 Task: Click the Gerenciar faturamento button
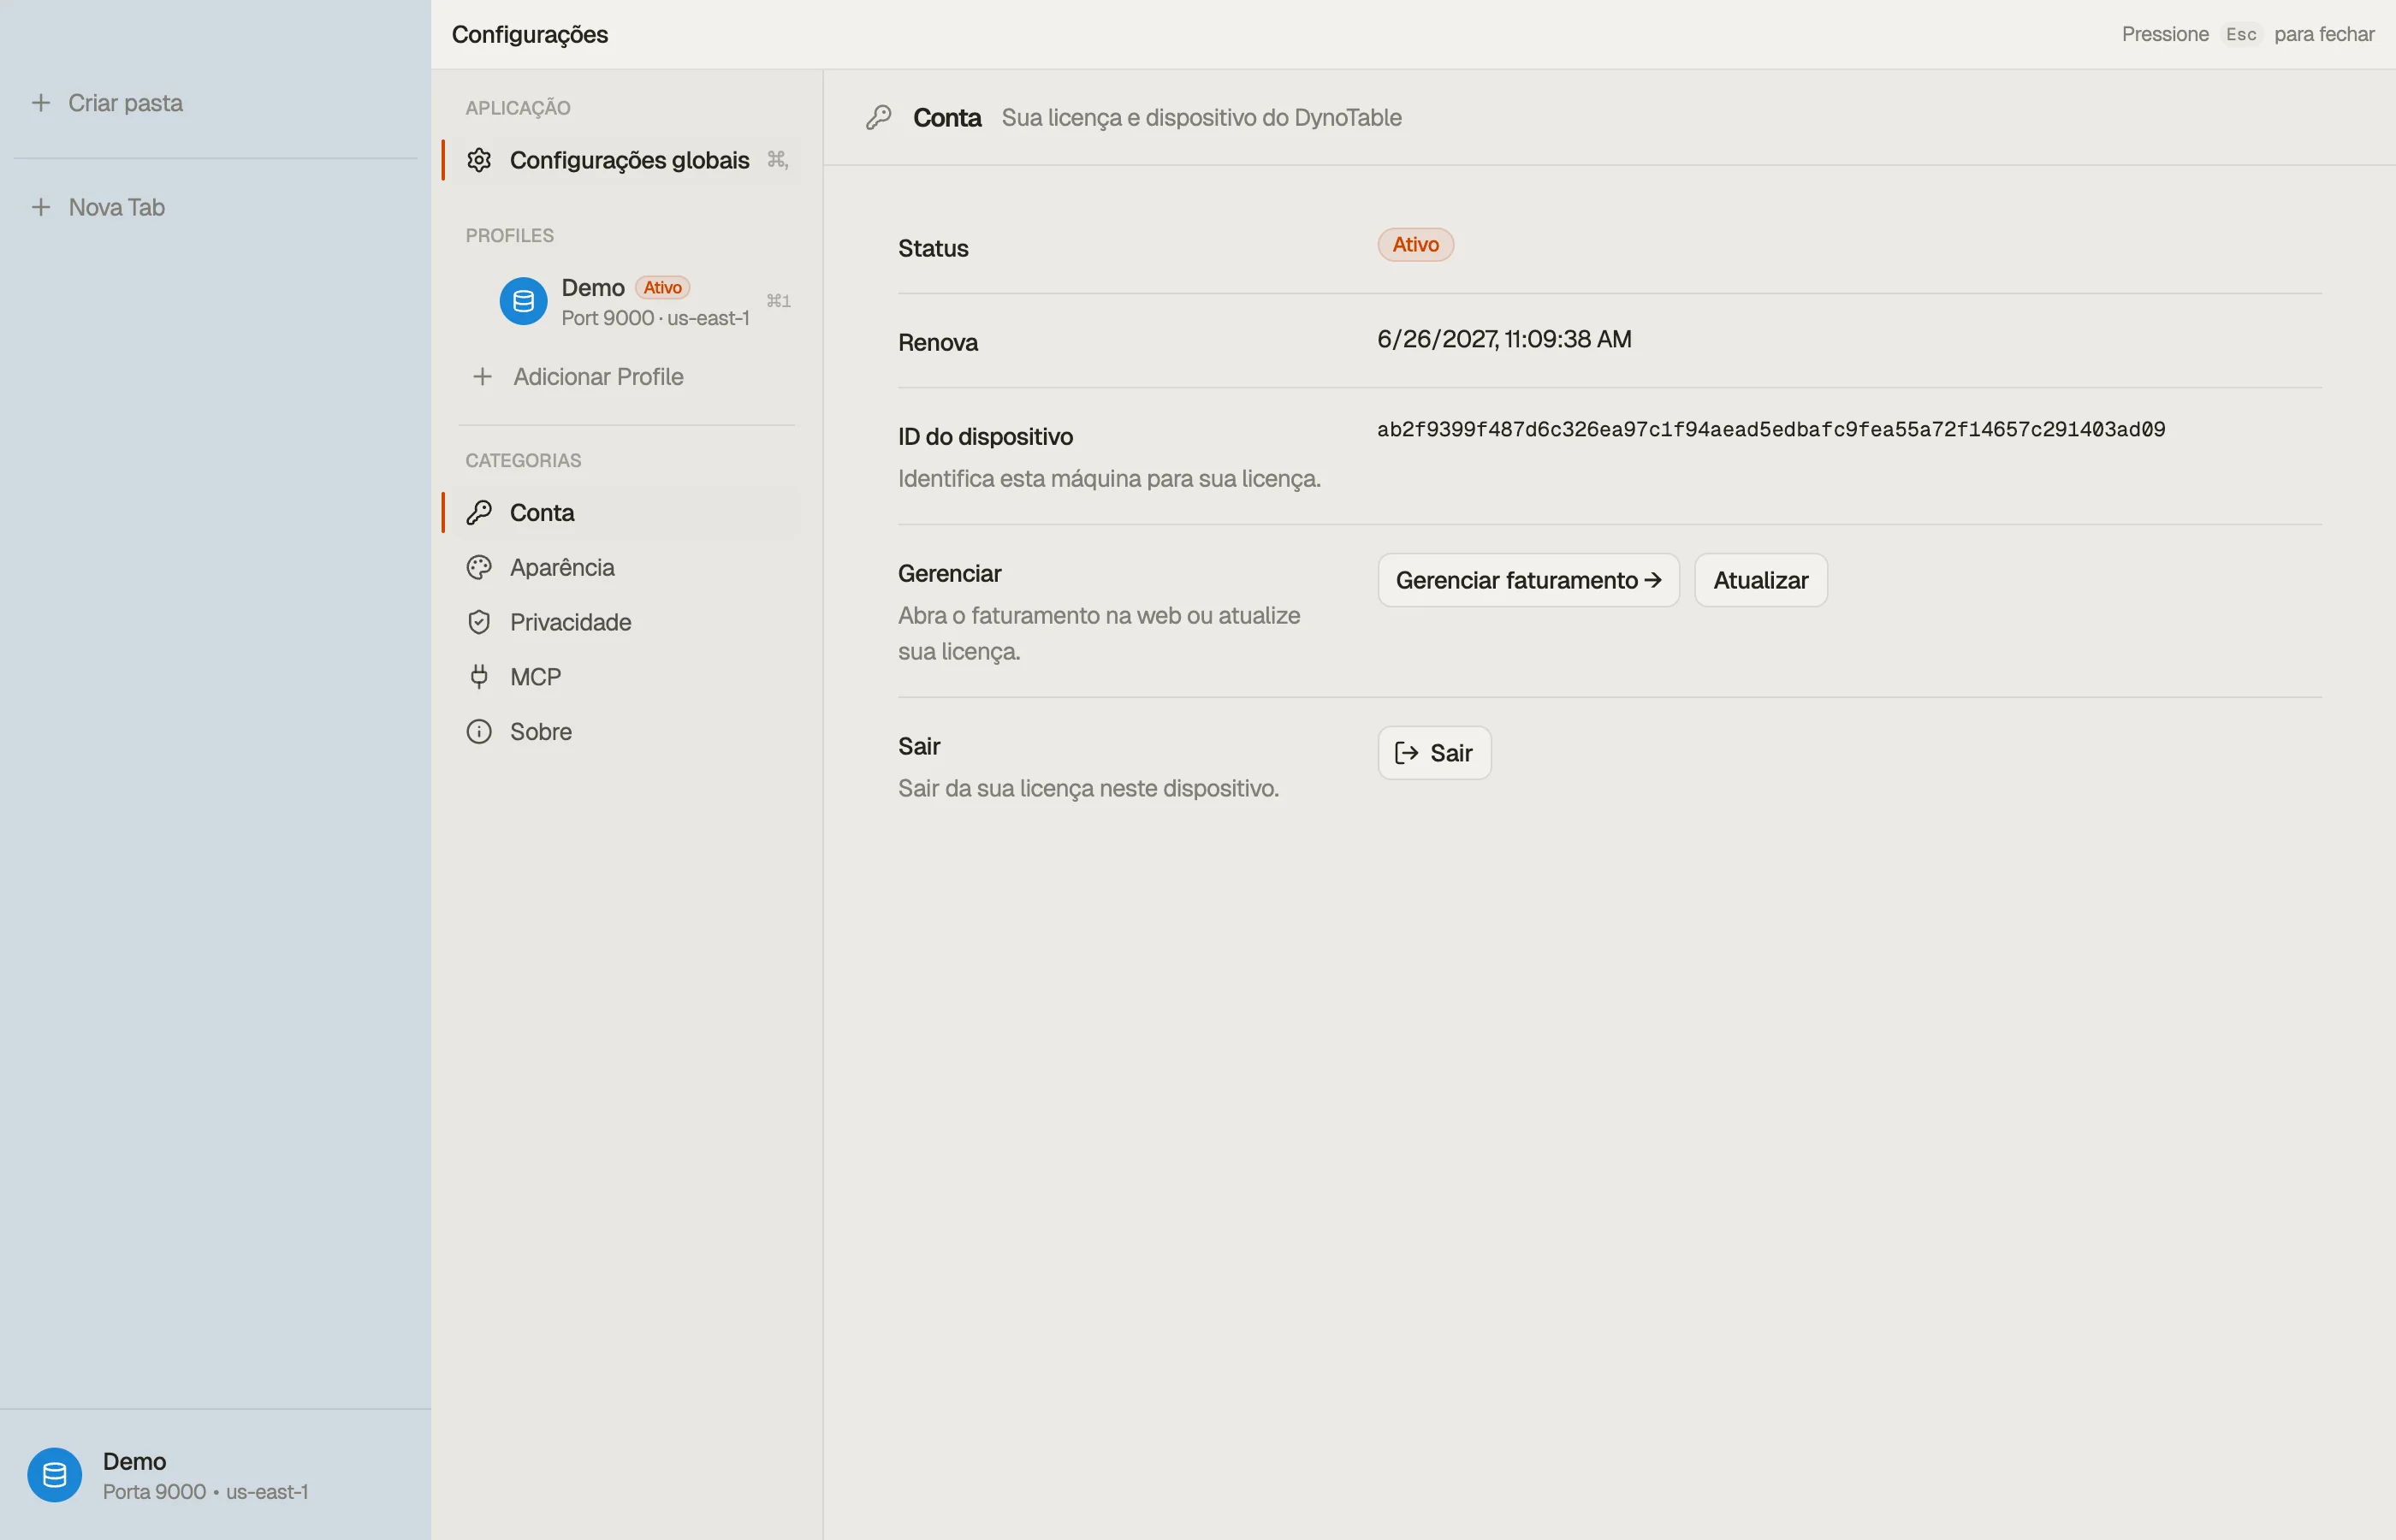coord(1528,580)
